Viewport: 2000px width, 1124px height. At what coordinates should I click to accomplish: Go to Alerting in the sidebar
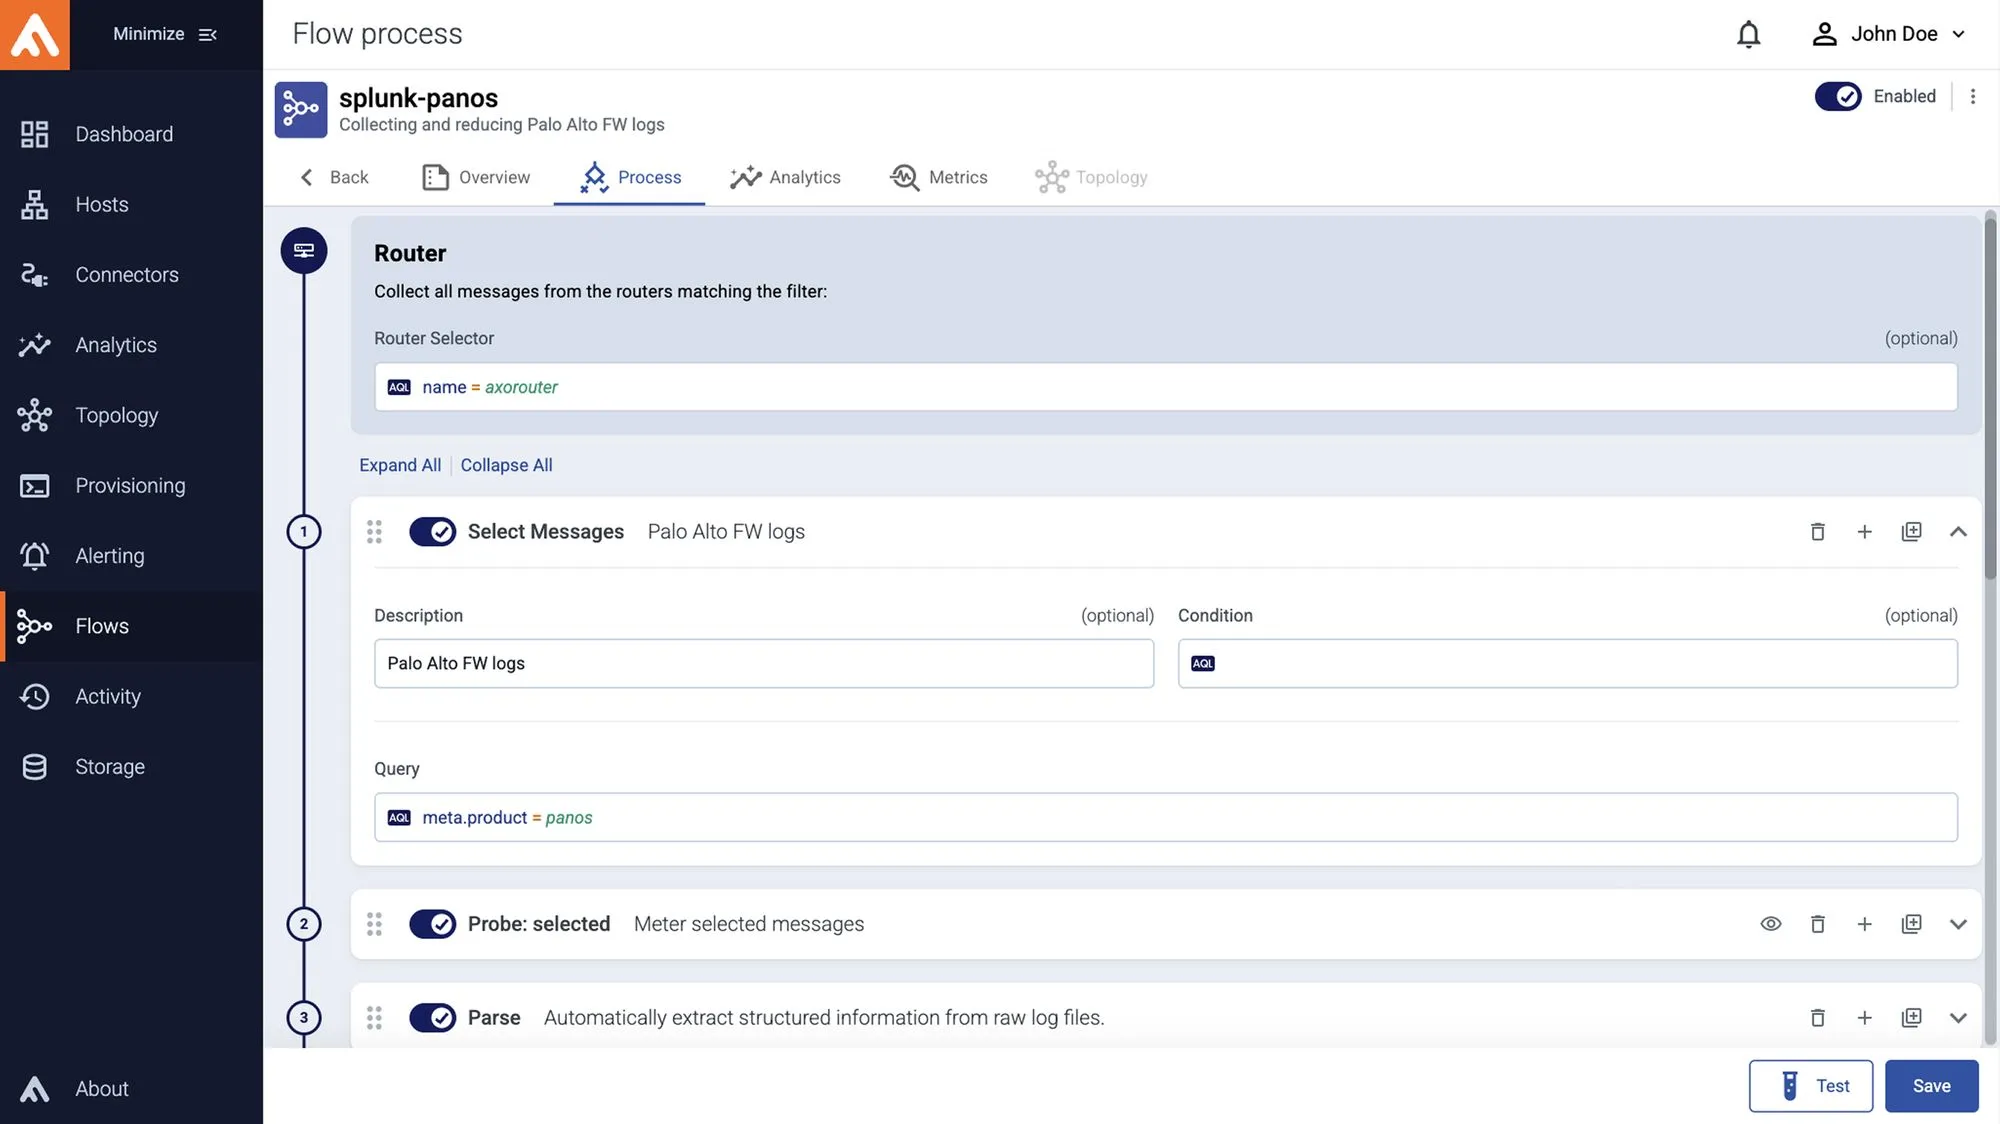109,556
